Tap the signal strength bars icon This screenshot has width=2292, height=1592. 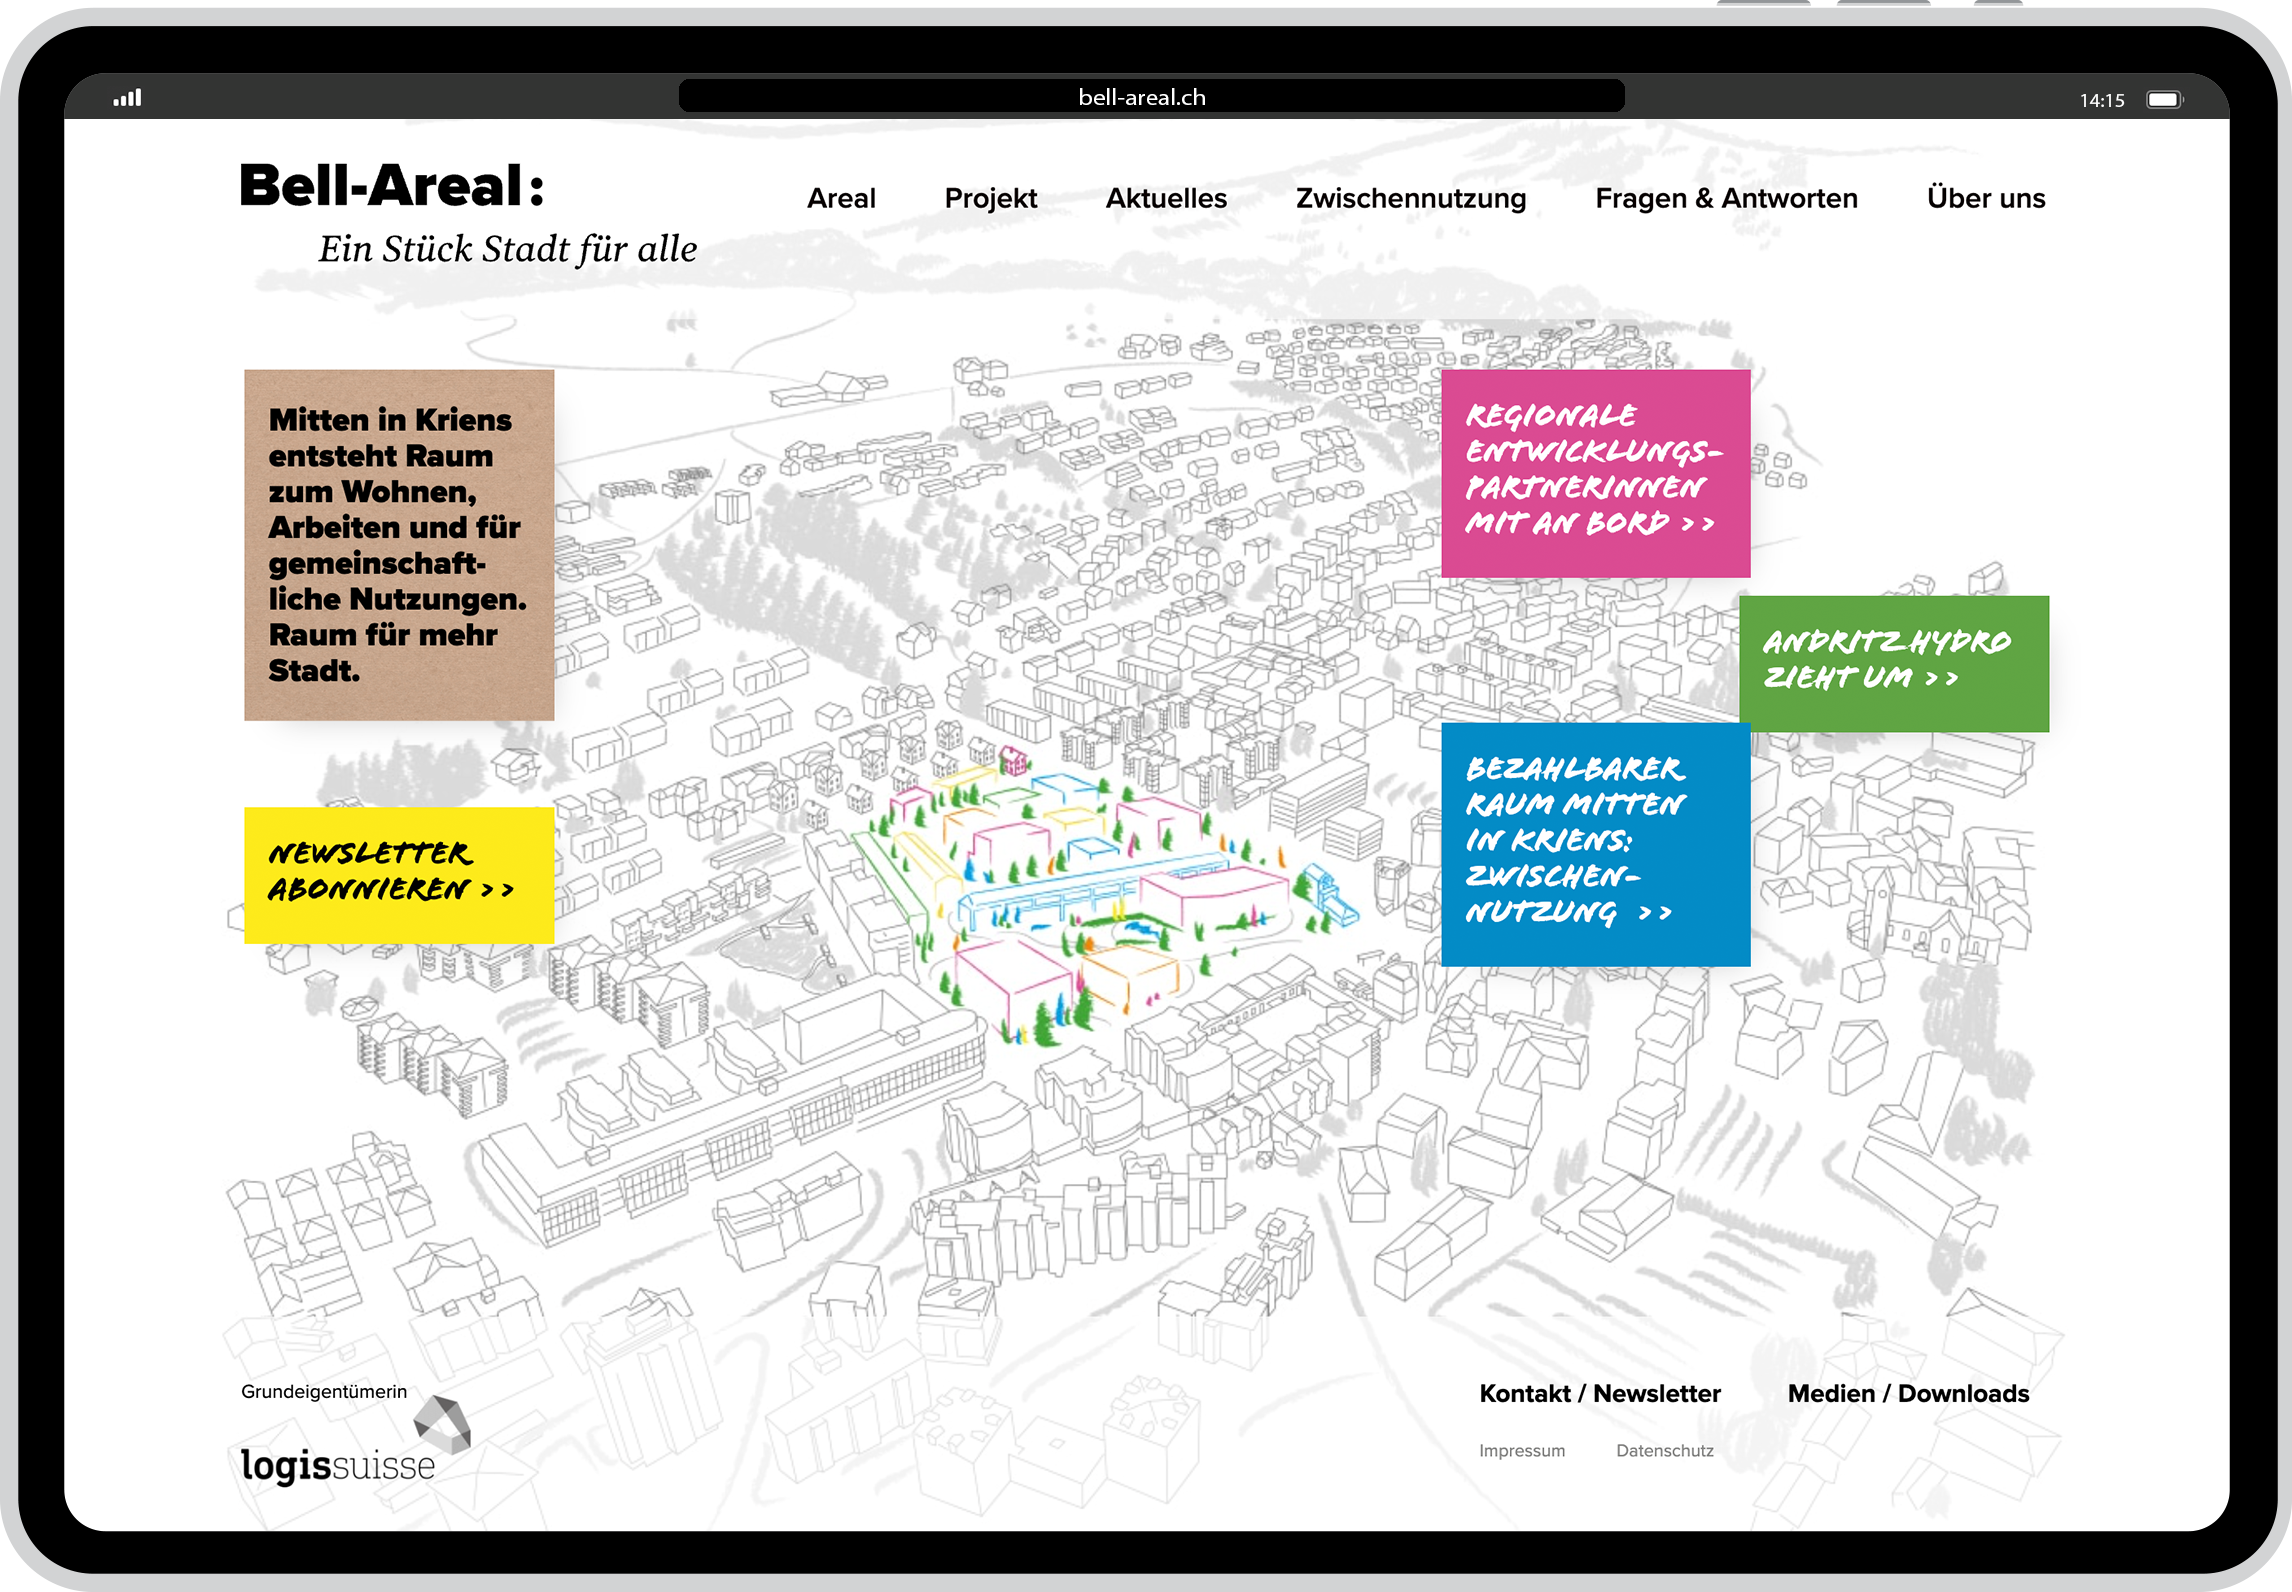point(127,98)
